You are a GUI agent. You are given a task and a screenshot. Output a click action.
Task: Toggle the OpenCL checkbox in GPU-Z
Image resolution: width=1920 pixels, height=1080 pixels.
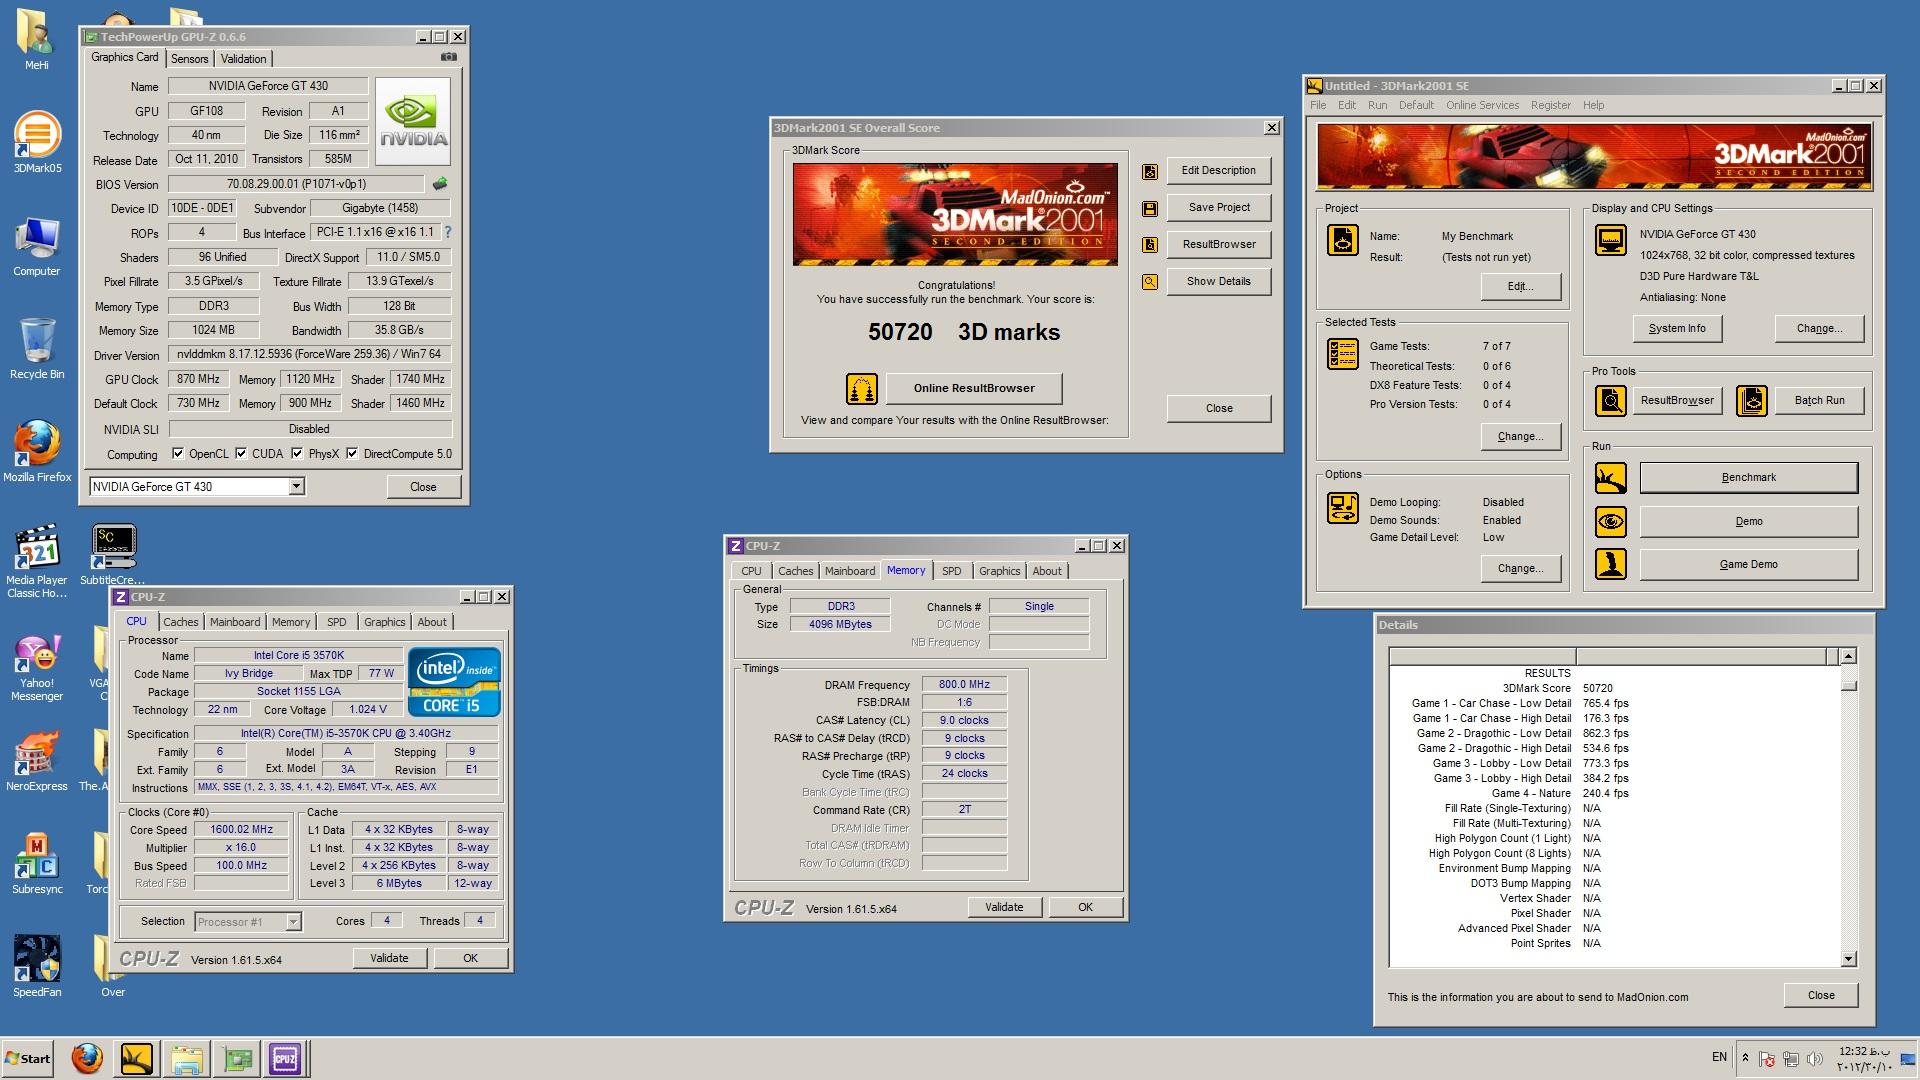pyautogui.click(x=178, y=454)
